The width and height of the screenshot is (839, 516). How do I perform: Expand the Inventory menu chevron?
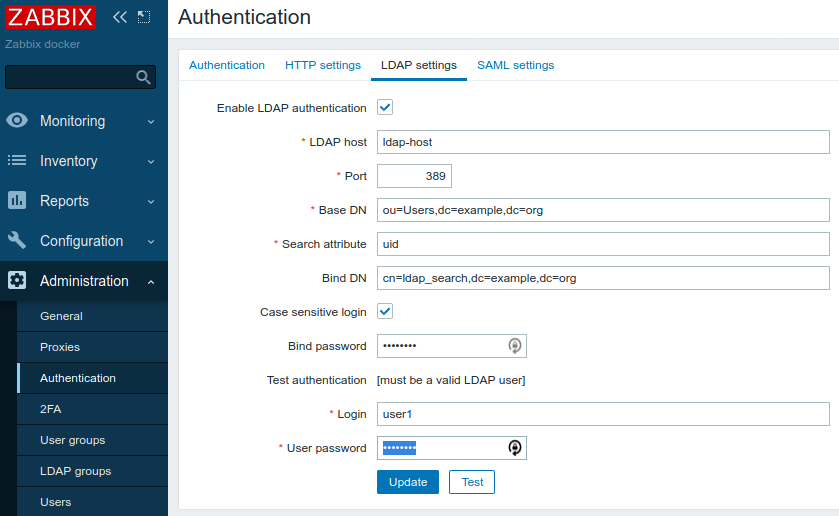coord(151,162)
